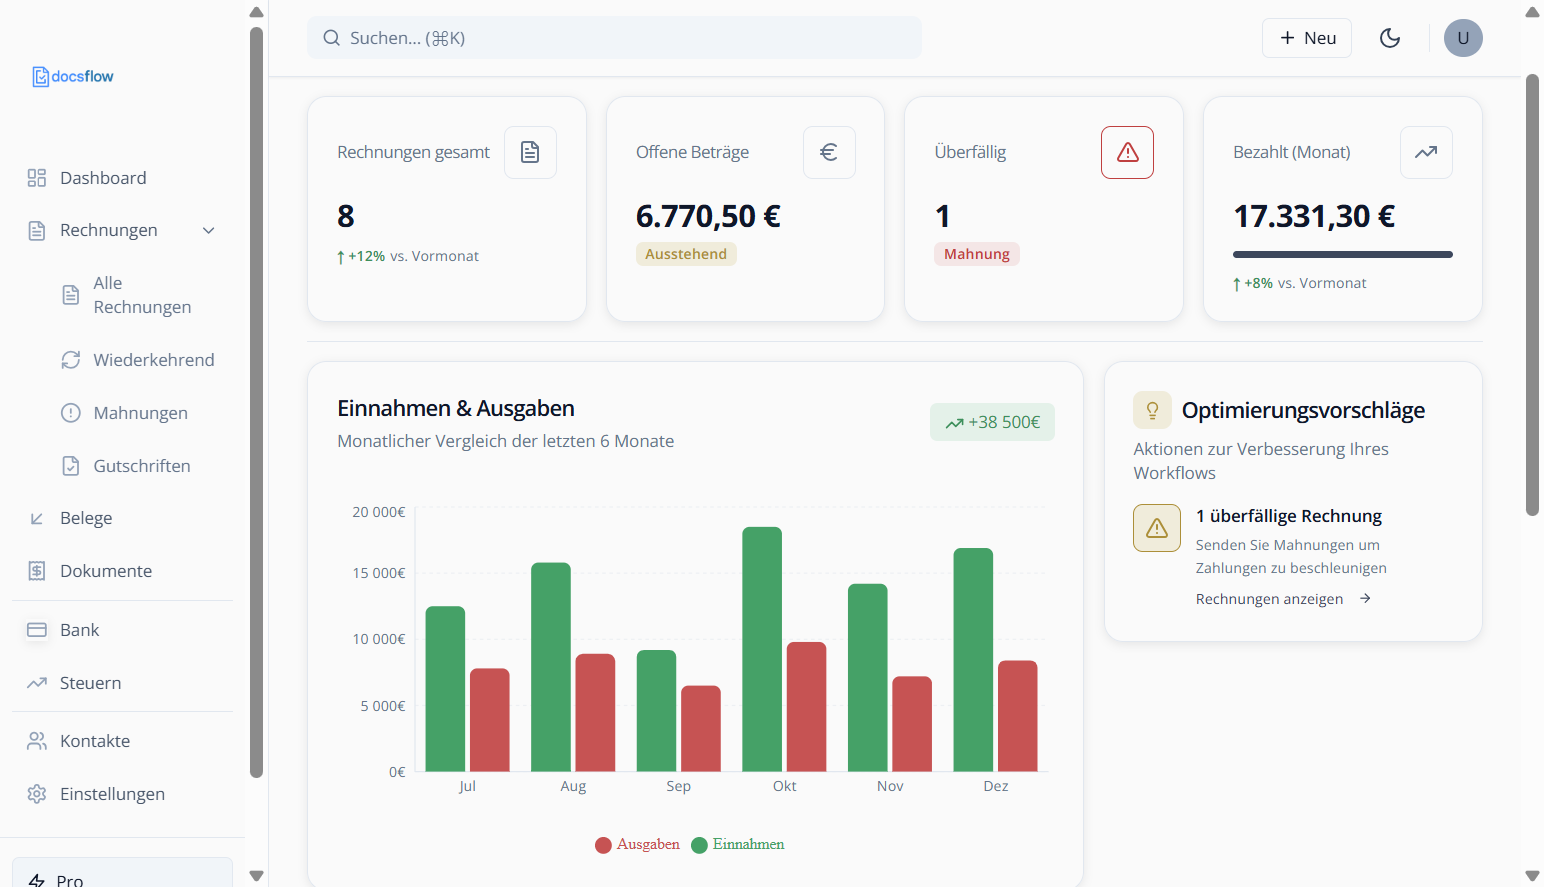Click the yellow warning icon for overdue invoice
The image size is (1544, 887).
click(1156, 528)
